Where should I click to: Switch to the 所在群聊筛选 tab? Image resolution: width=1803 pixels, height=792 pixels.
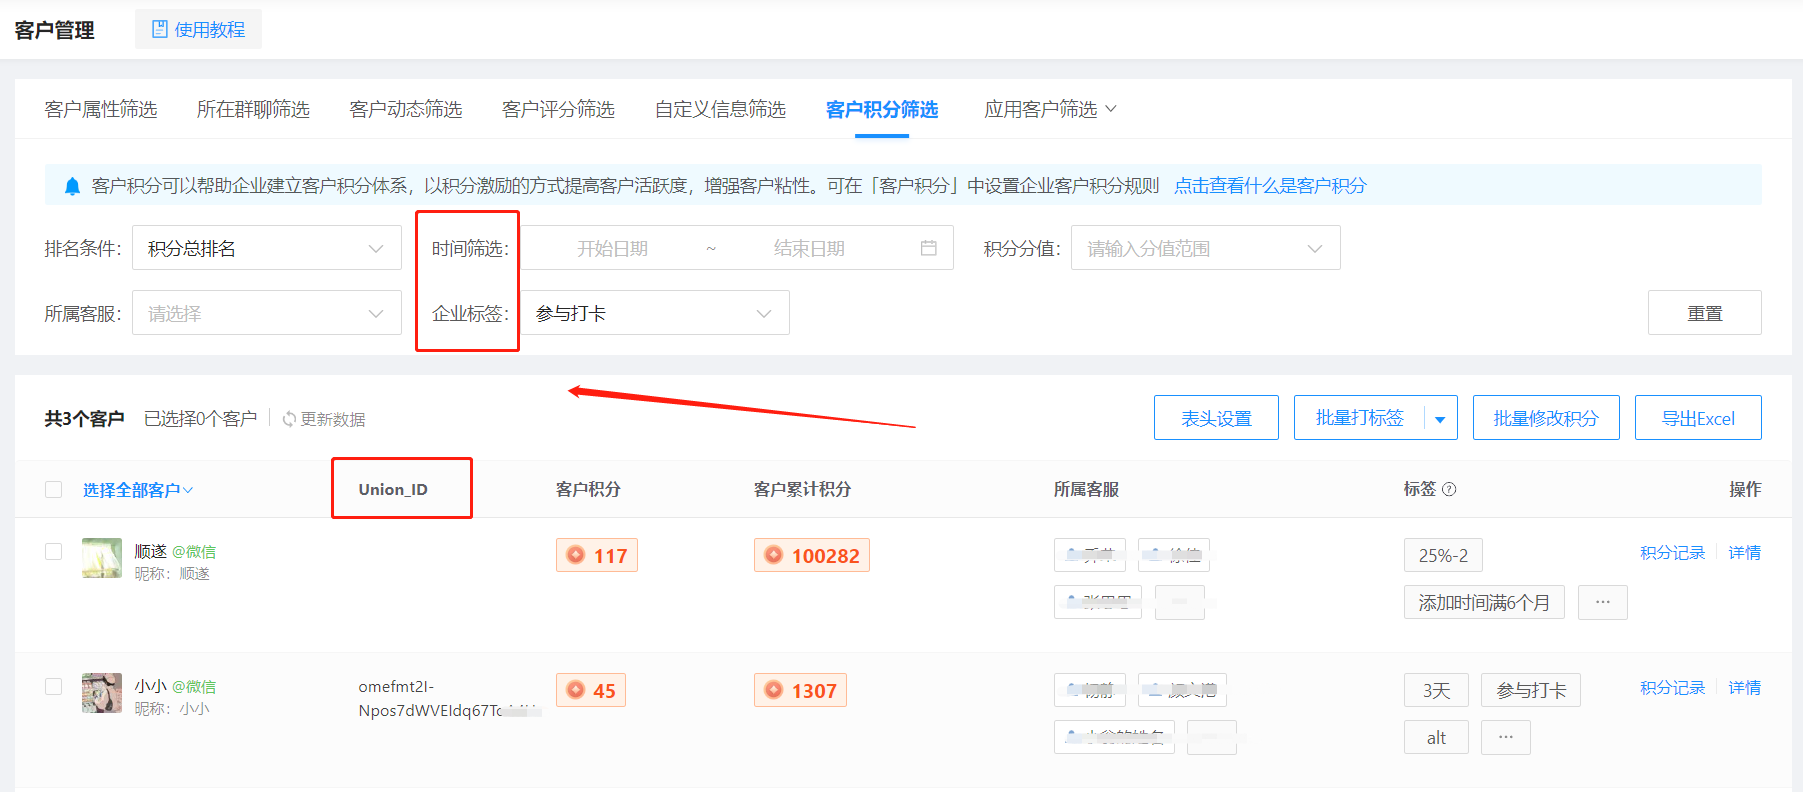[253, 109]
